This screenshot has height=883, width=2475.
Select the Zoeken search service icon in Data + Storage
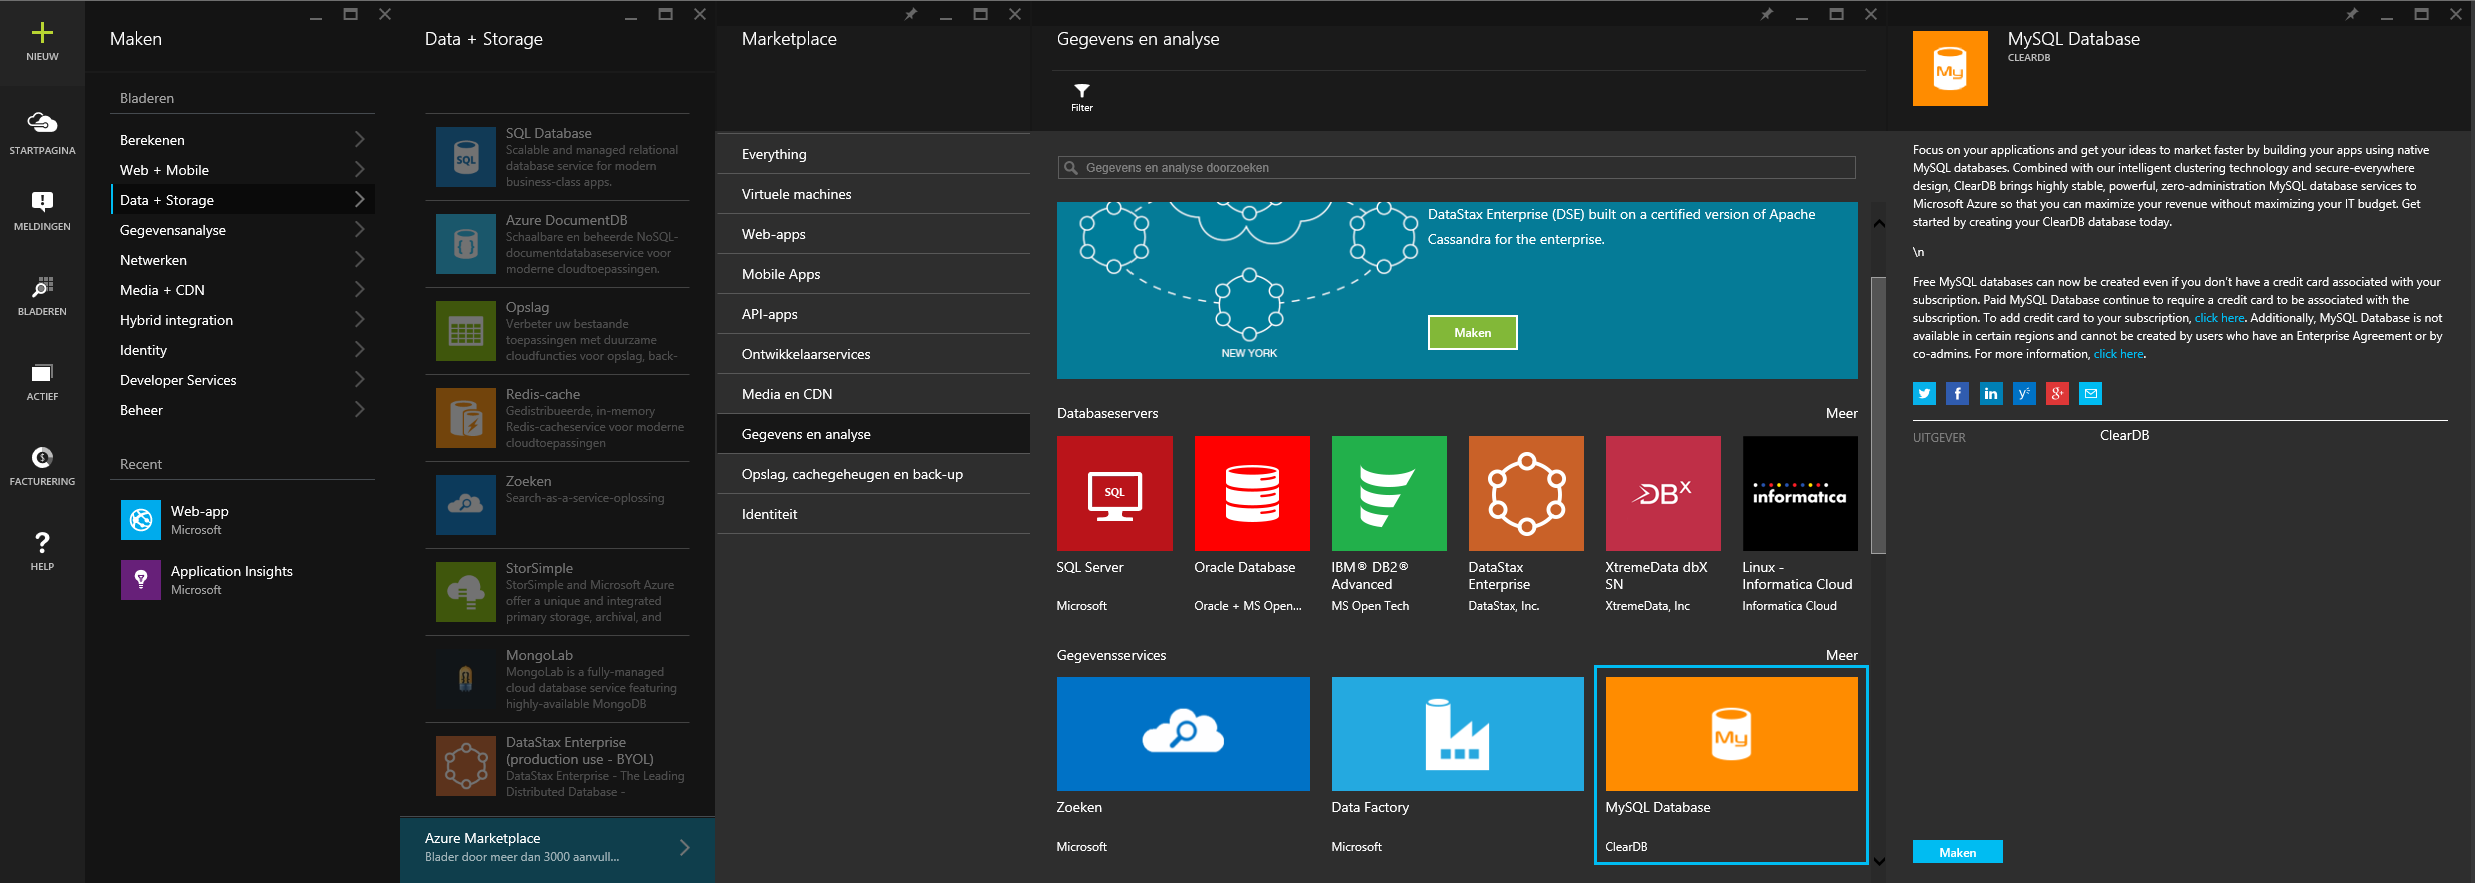[466, 505]
